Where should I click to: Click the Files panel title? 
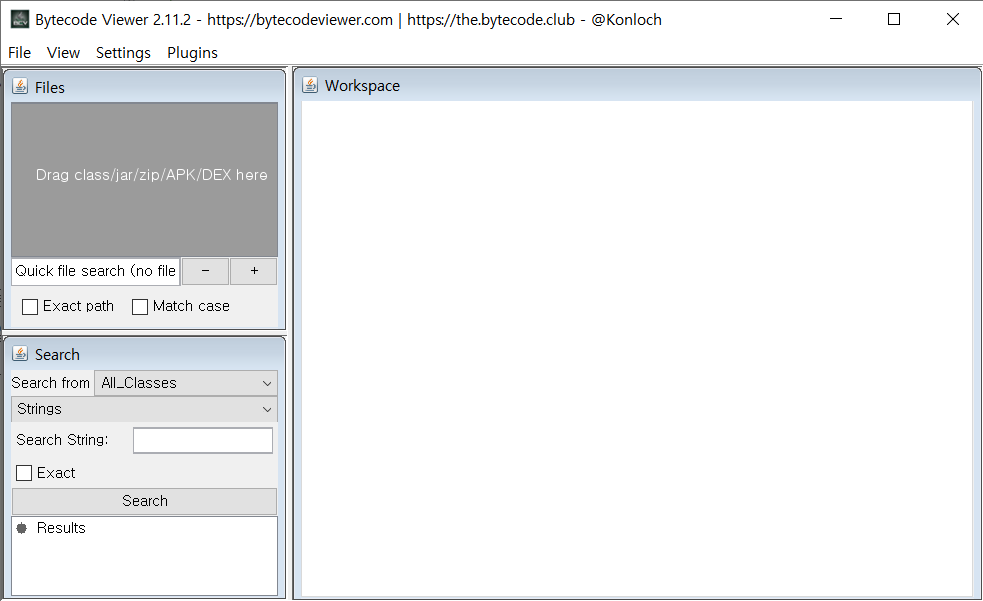coord(50,88)
